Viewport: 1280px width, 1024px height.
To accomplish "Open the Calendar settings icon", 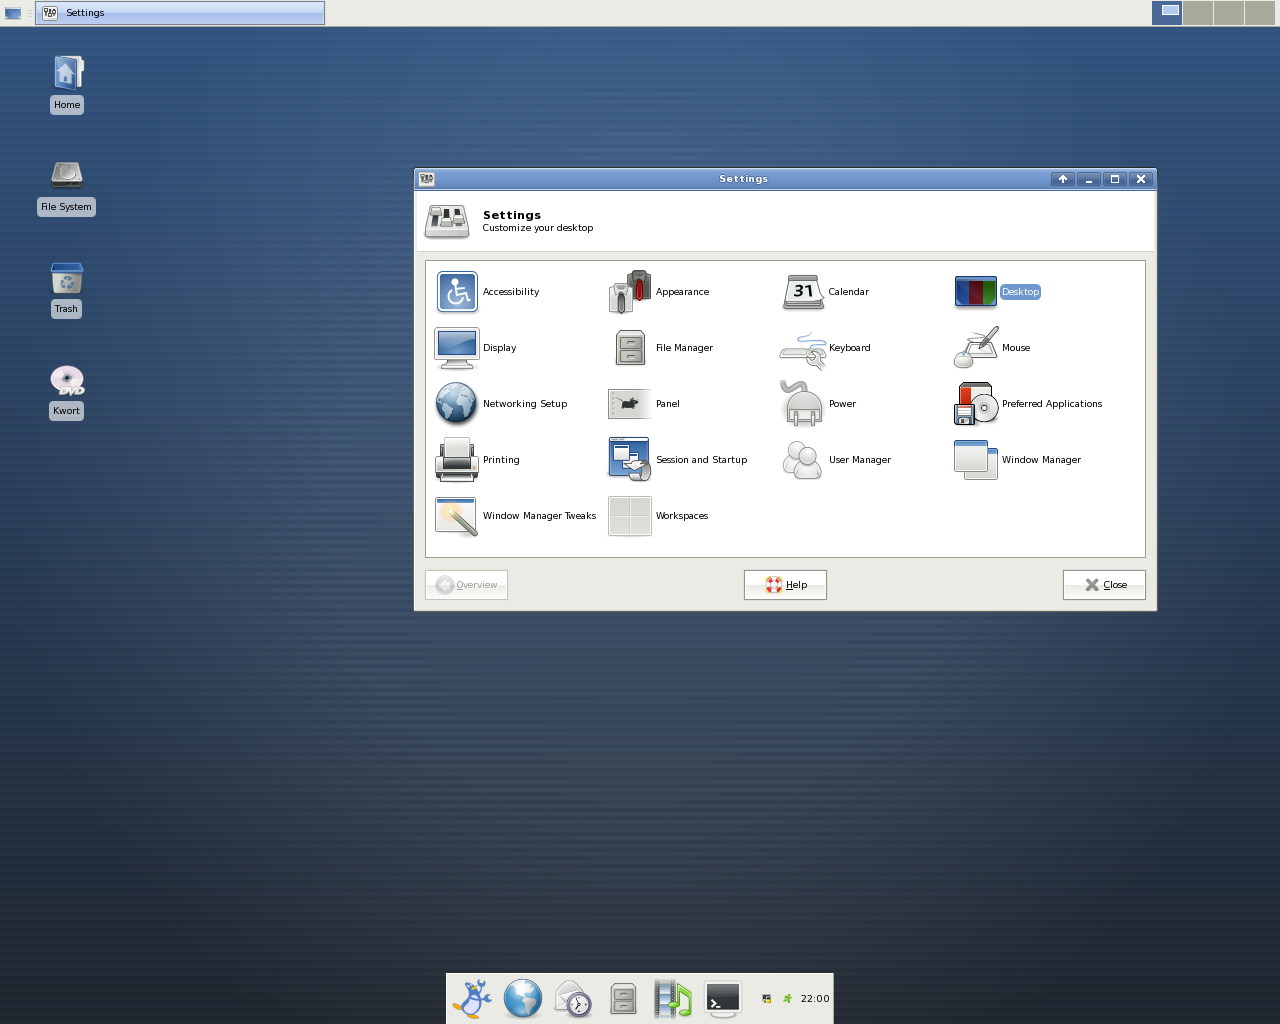I will [803, 292].
